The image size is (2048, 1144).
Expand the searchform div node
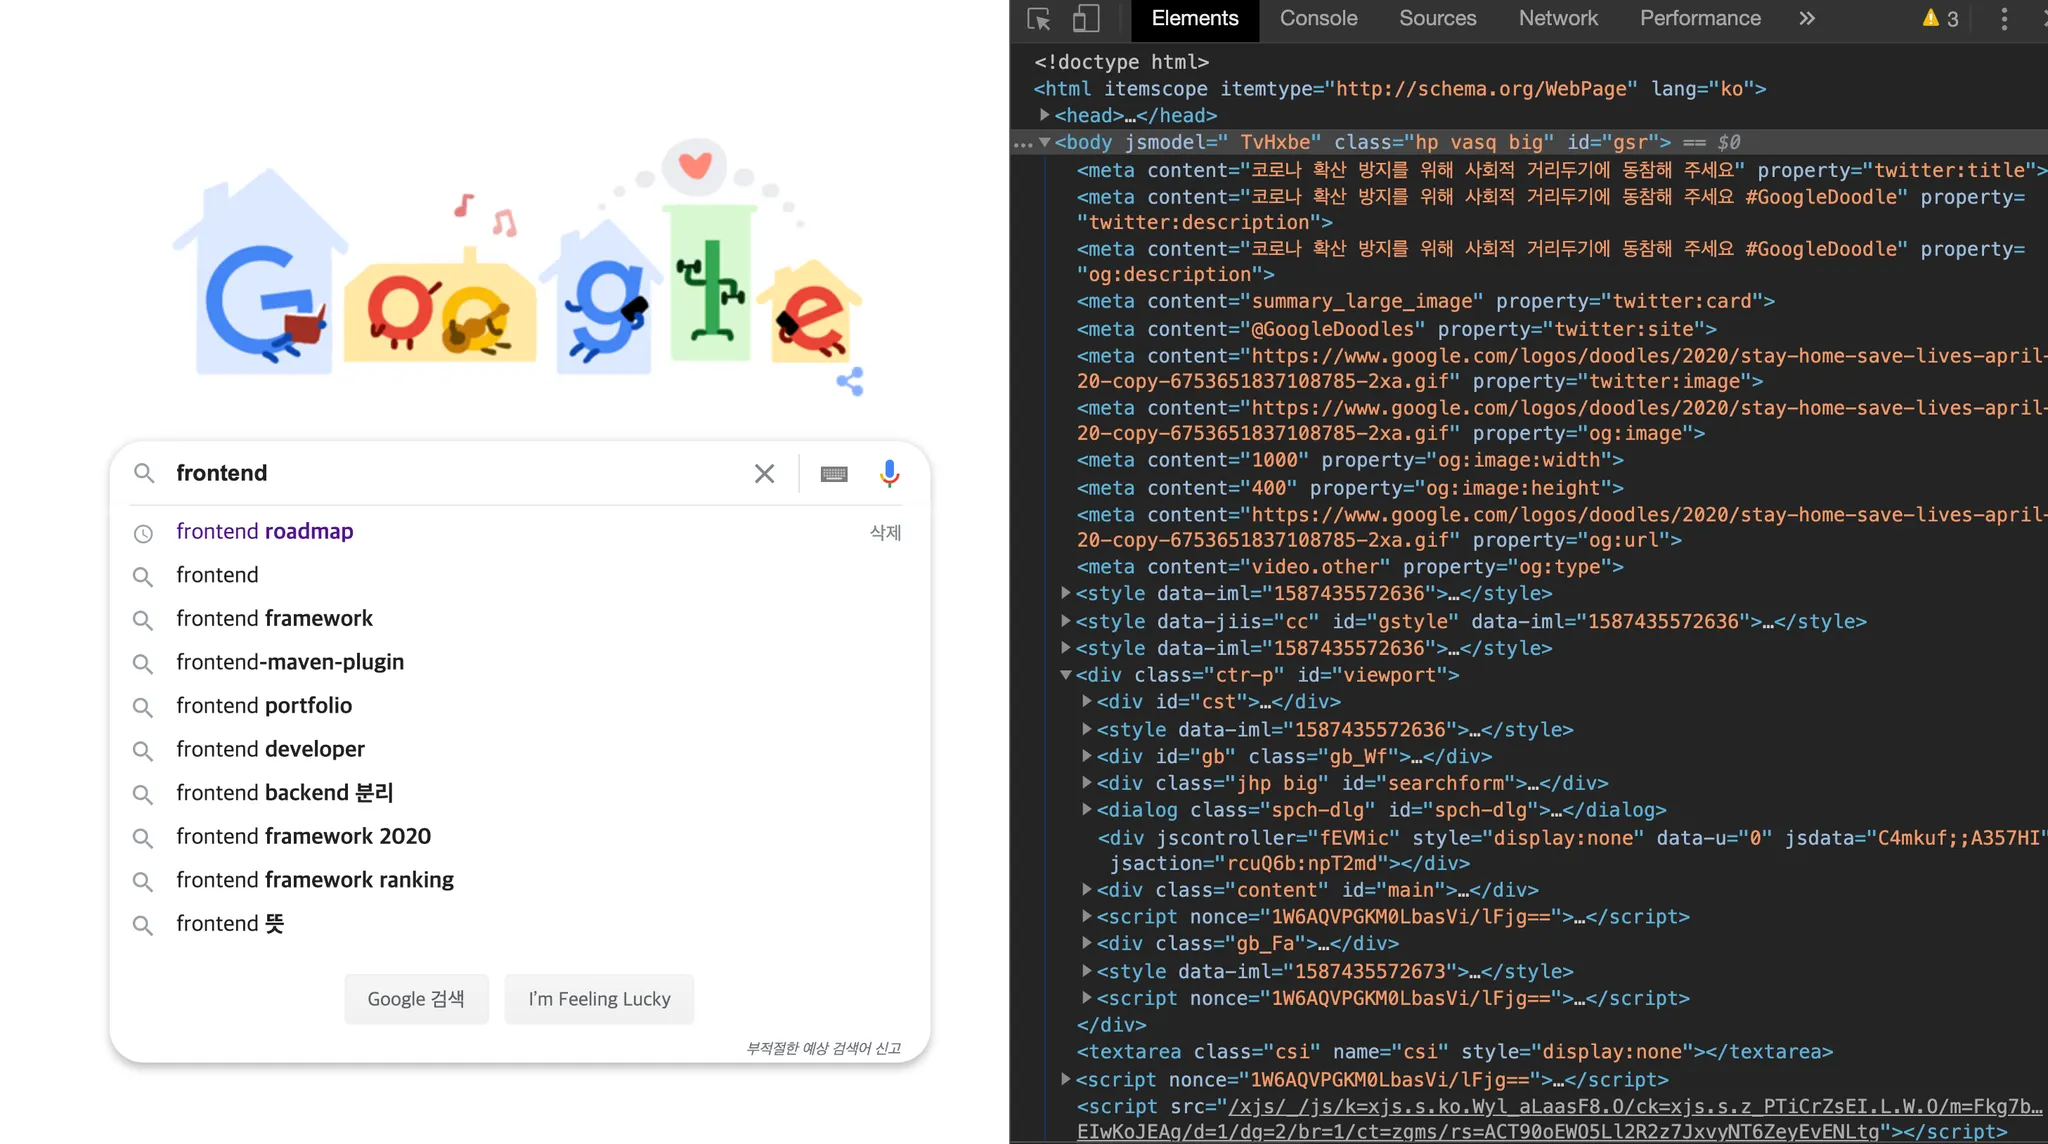1087,783
